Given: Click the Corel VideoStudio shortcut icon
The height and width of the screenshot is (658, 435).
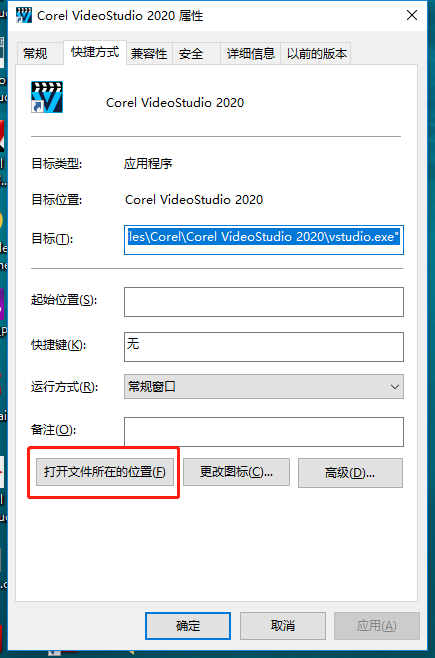Looking at the screenshot, I should [47, 97].
